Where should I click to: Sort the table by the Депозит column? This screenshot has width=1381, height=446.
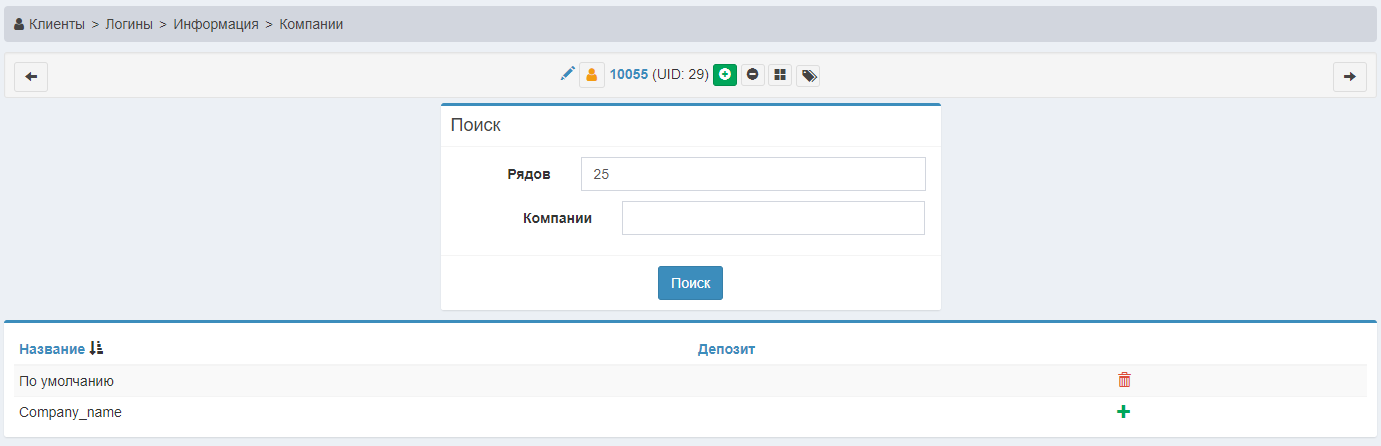726,349
